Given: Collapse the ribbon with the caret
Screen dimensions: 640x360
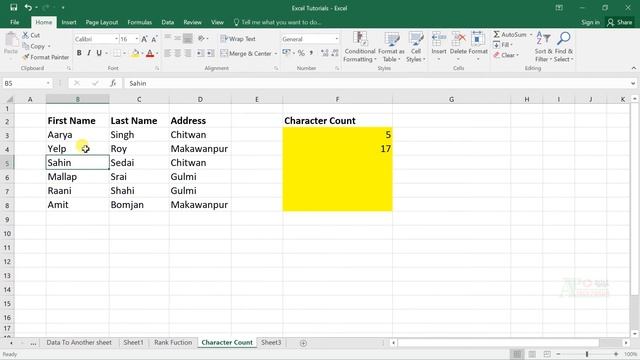Looking at the screenshot, I should [x=633, y=68].
